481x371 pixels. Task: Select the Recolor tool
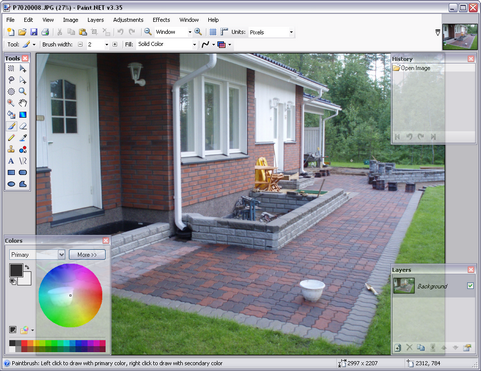(23, 149)
